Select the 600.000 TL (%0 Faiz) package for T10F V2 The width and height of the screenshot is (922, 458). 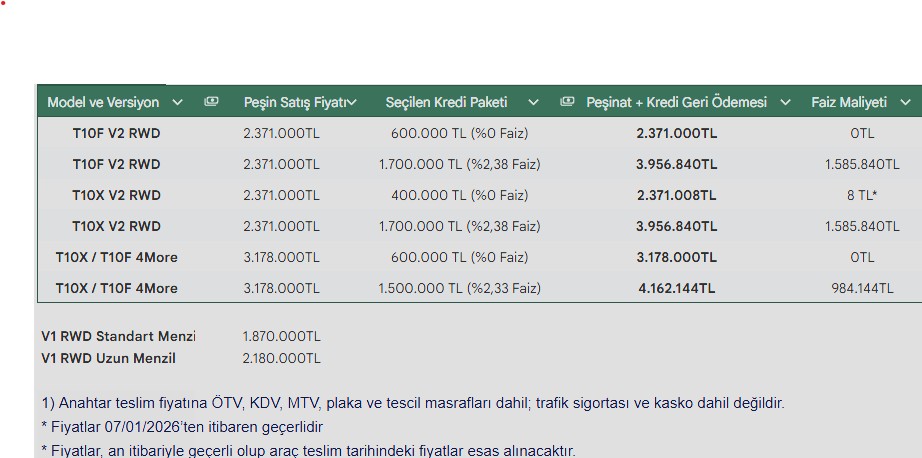(460, 133)
